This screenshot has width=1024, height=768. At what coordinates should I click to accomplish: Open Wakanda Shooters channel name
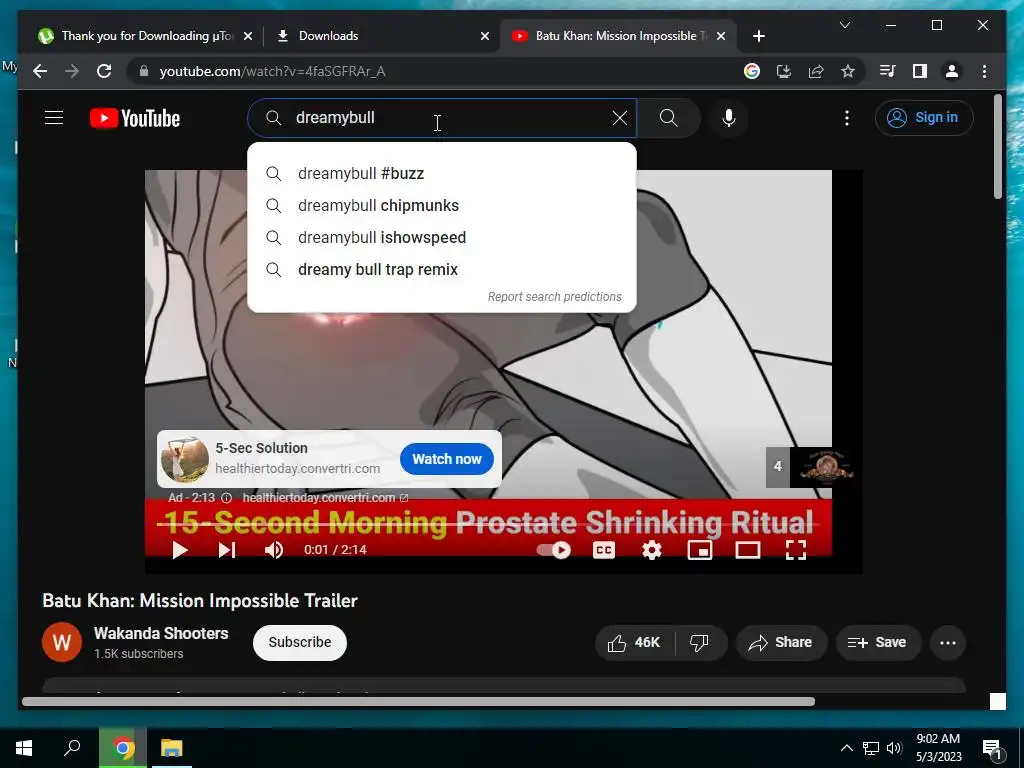(x=161, y=633)
